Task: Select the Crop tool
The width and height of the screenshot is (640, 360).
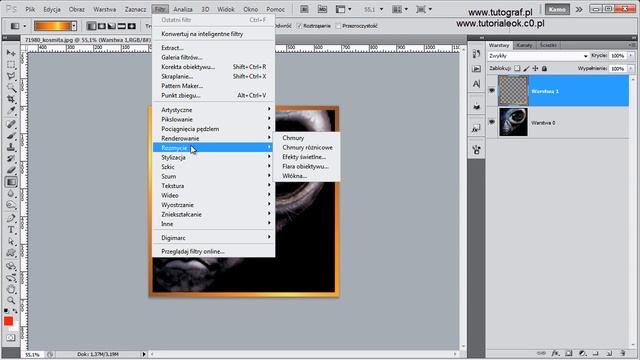Action: click(x=11, y=99)
